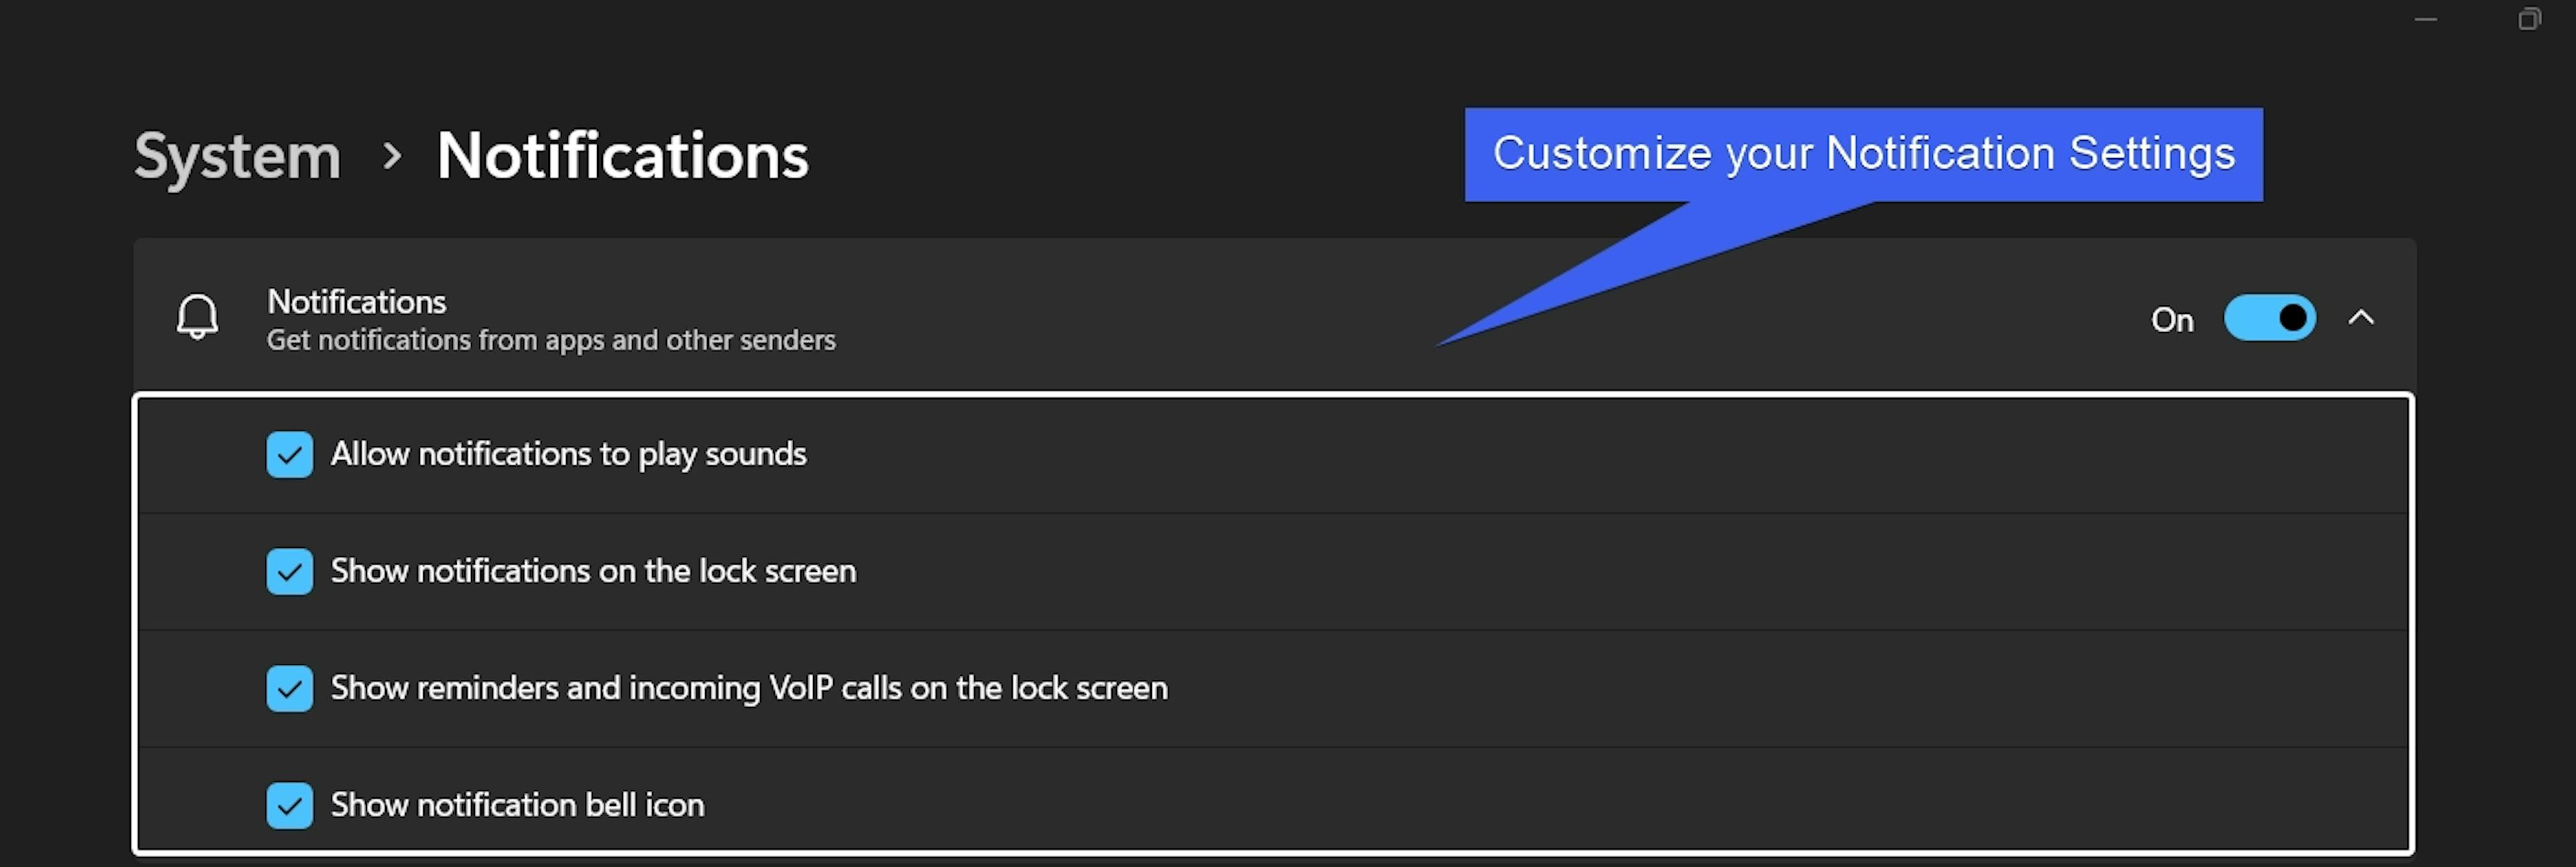Uncheck the VoIP calls reminders checkbox
This screenshot has height=867, width=2576.
(x=289, y=689)
